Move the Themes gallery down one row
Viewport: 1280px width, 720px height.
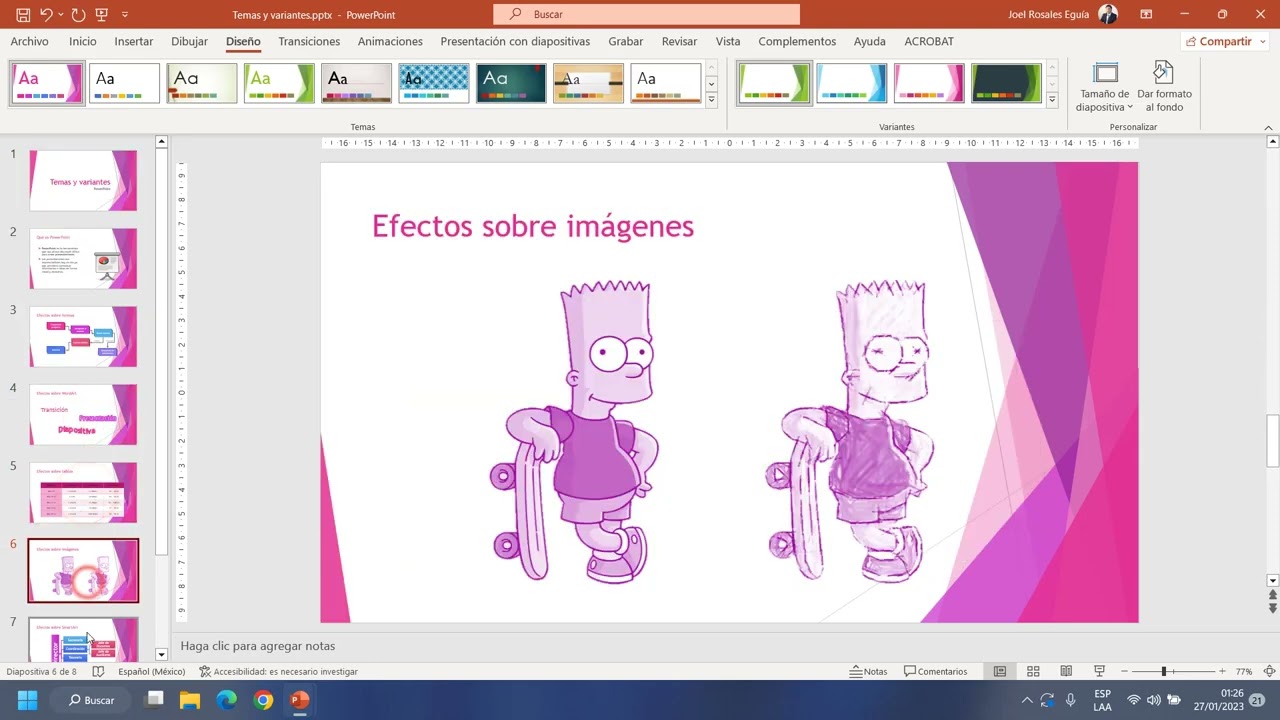711,83
